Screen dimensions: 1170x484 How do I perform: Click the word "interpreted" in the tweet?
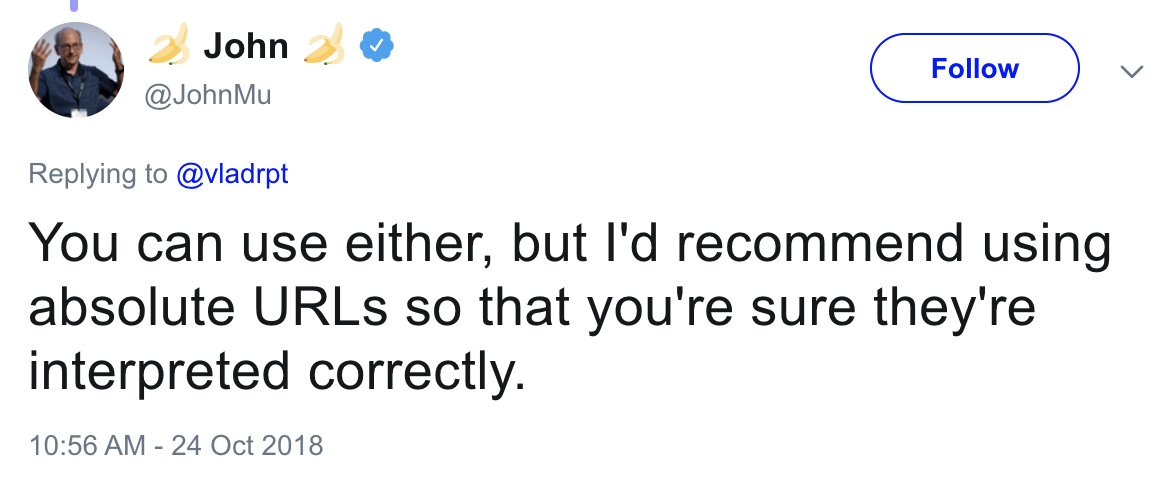coord(159,372)
